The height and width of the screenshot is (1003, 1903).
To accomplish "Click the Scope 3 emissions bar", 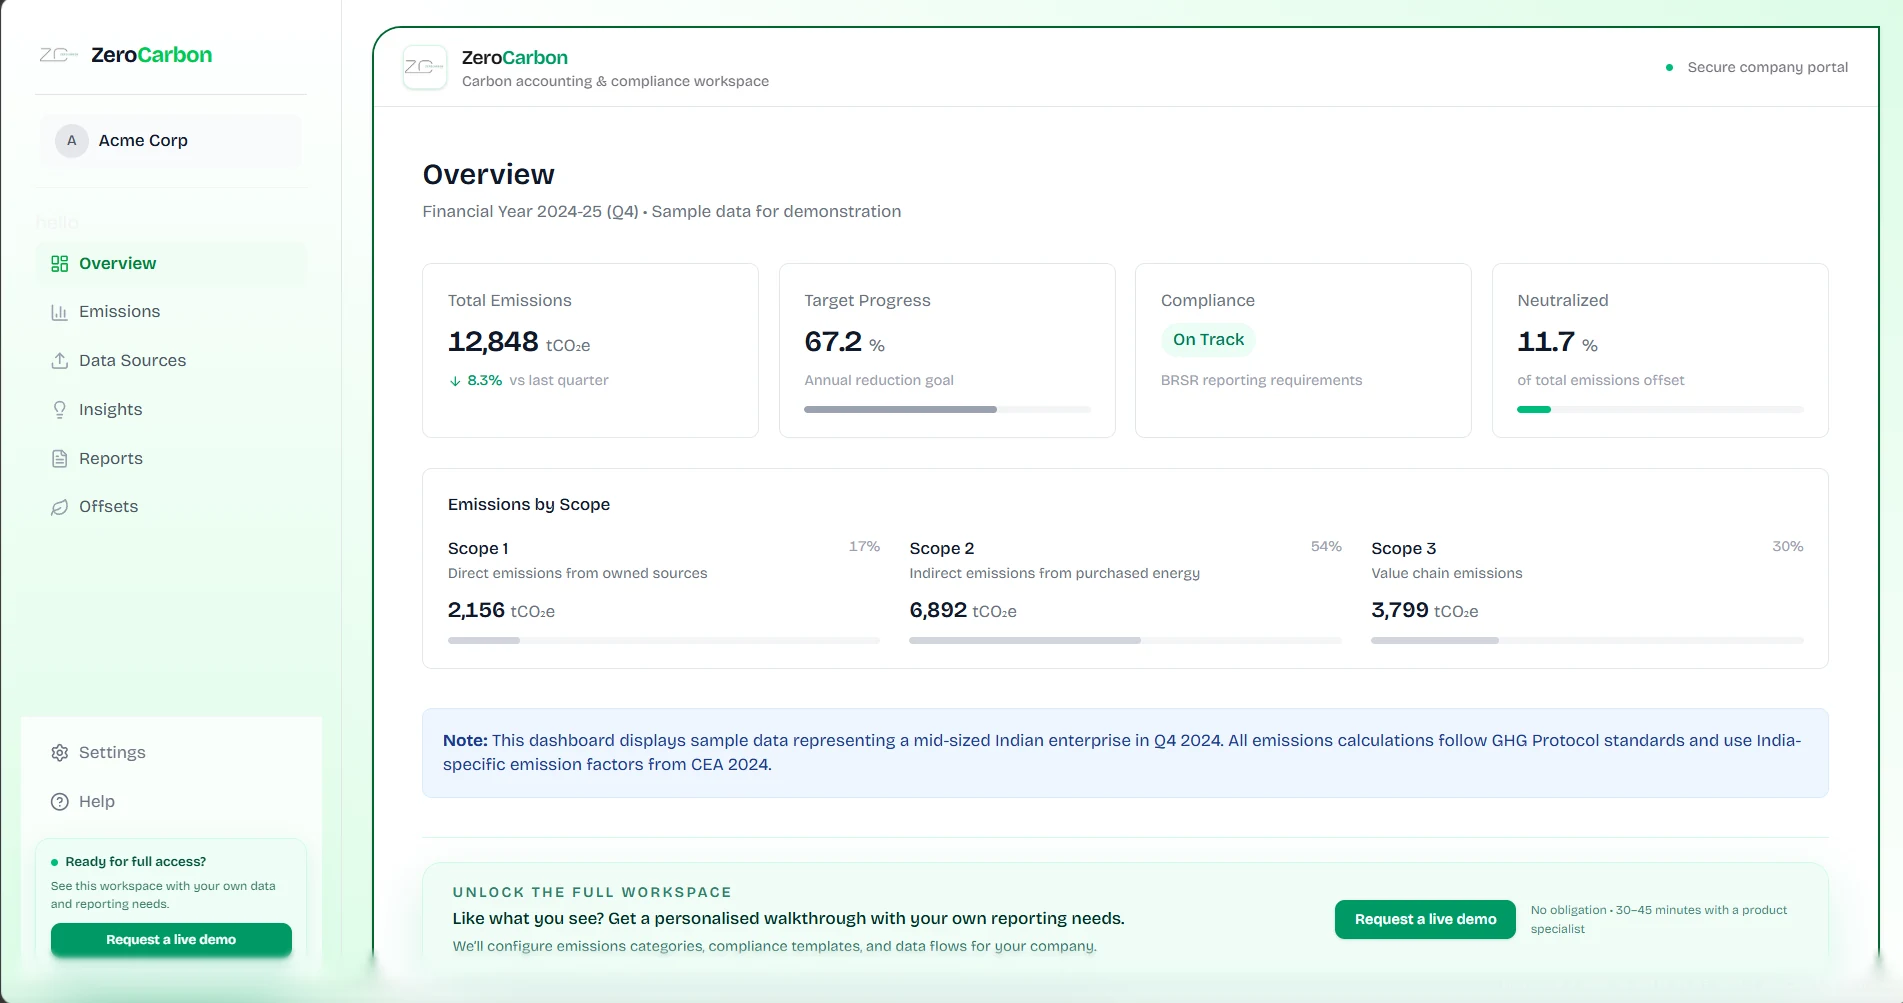I will click(x=1587, y=640).
